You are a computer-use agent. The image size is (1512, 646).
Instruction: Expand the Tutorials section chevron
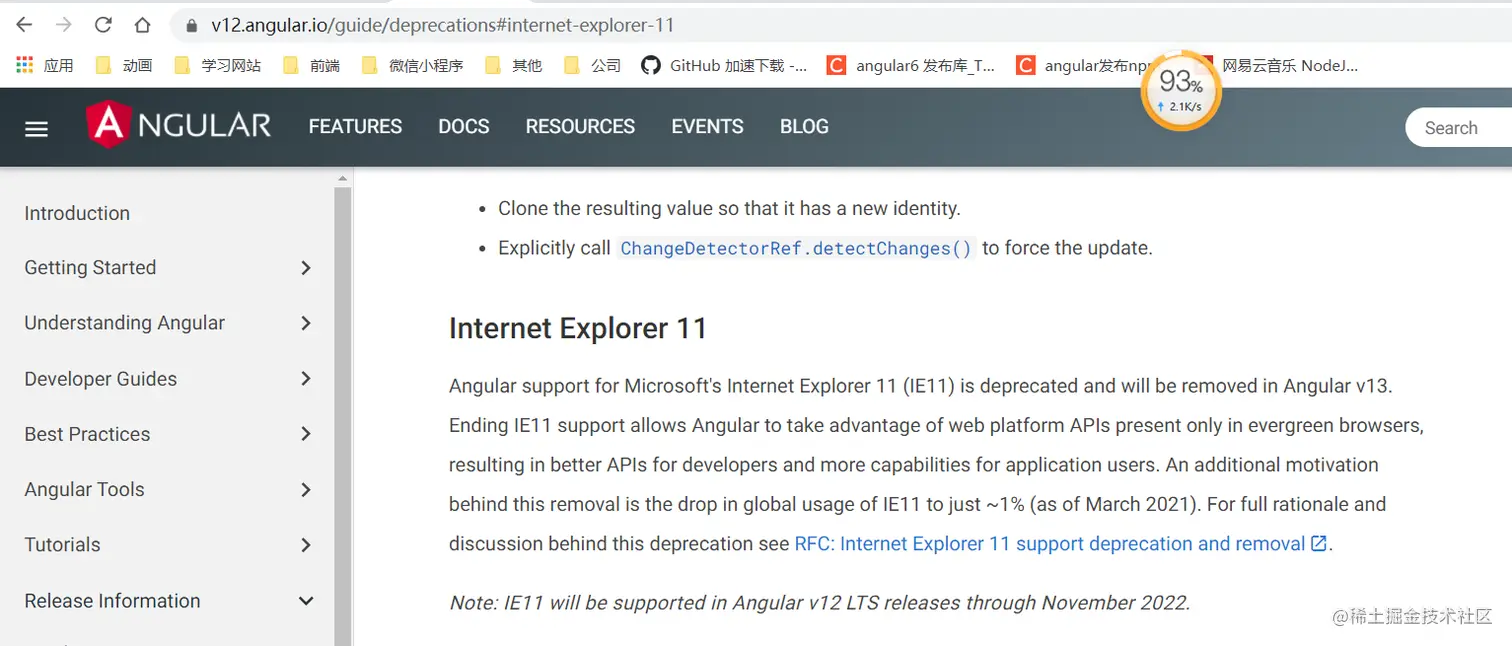pos(306,545)
